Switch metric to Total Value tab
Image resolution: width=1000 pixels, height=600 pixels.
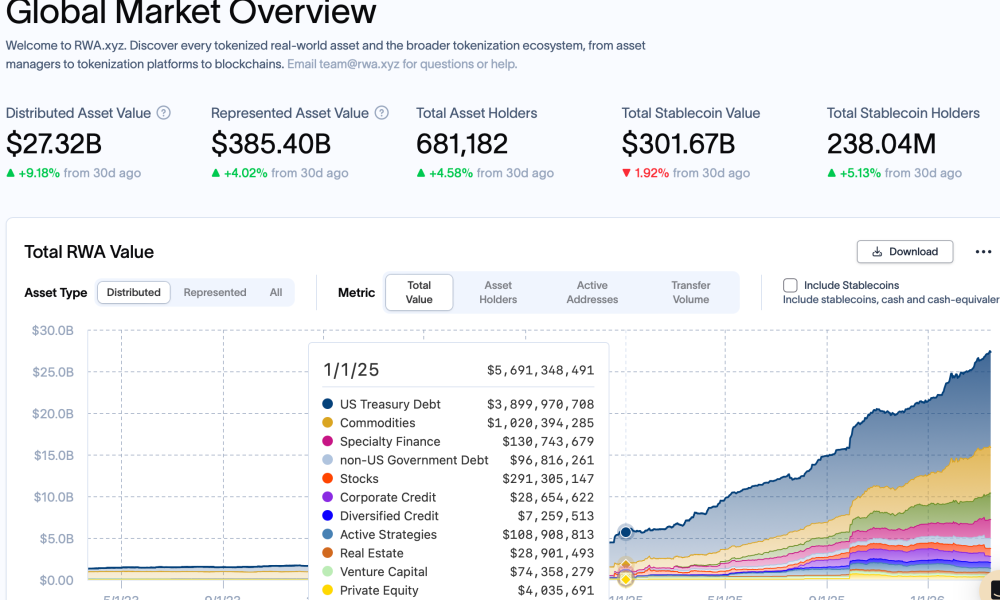pos(419,292)
